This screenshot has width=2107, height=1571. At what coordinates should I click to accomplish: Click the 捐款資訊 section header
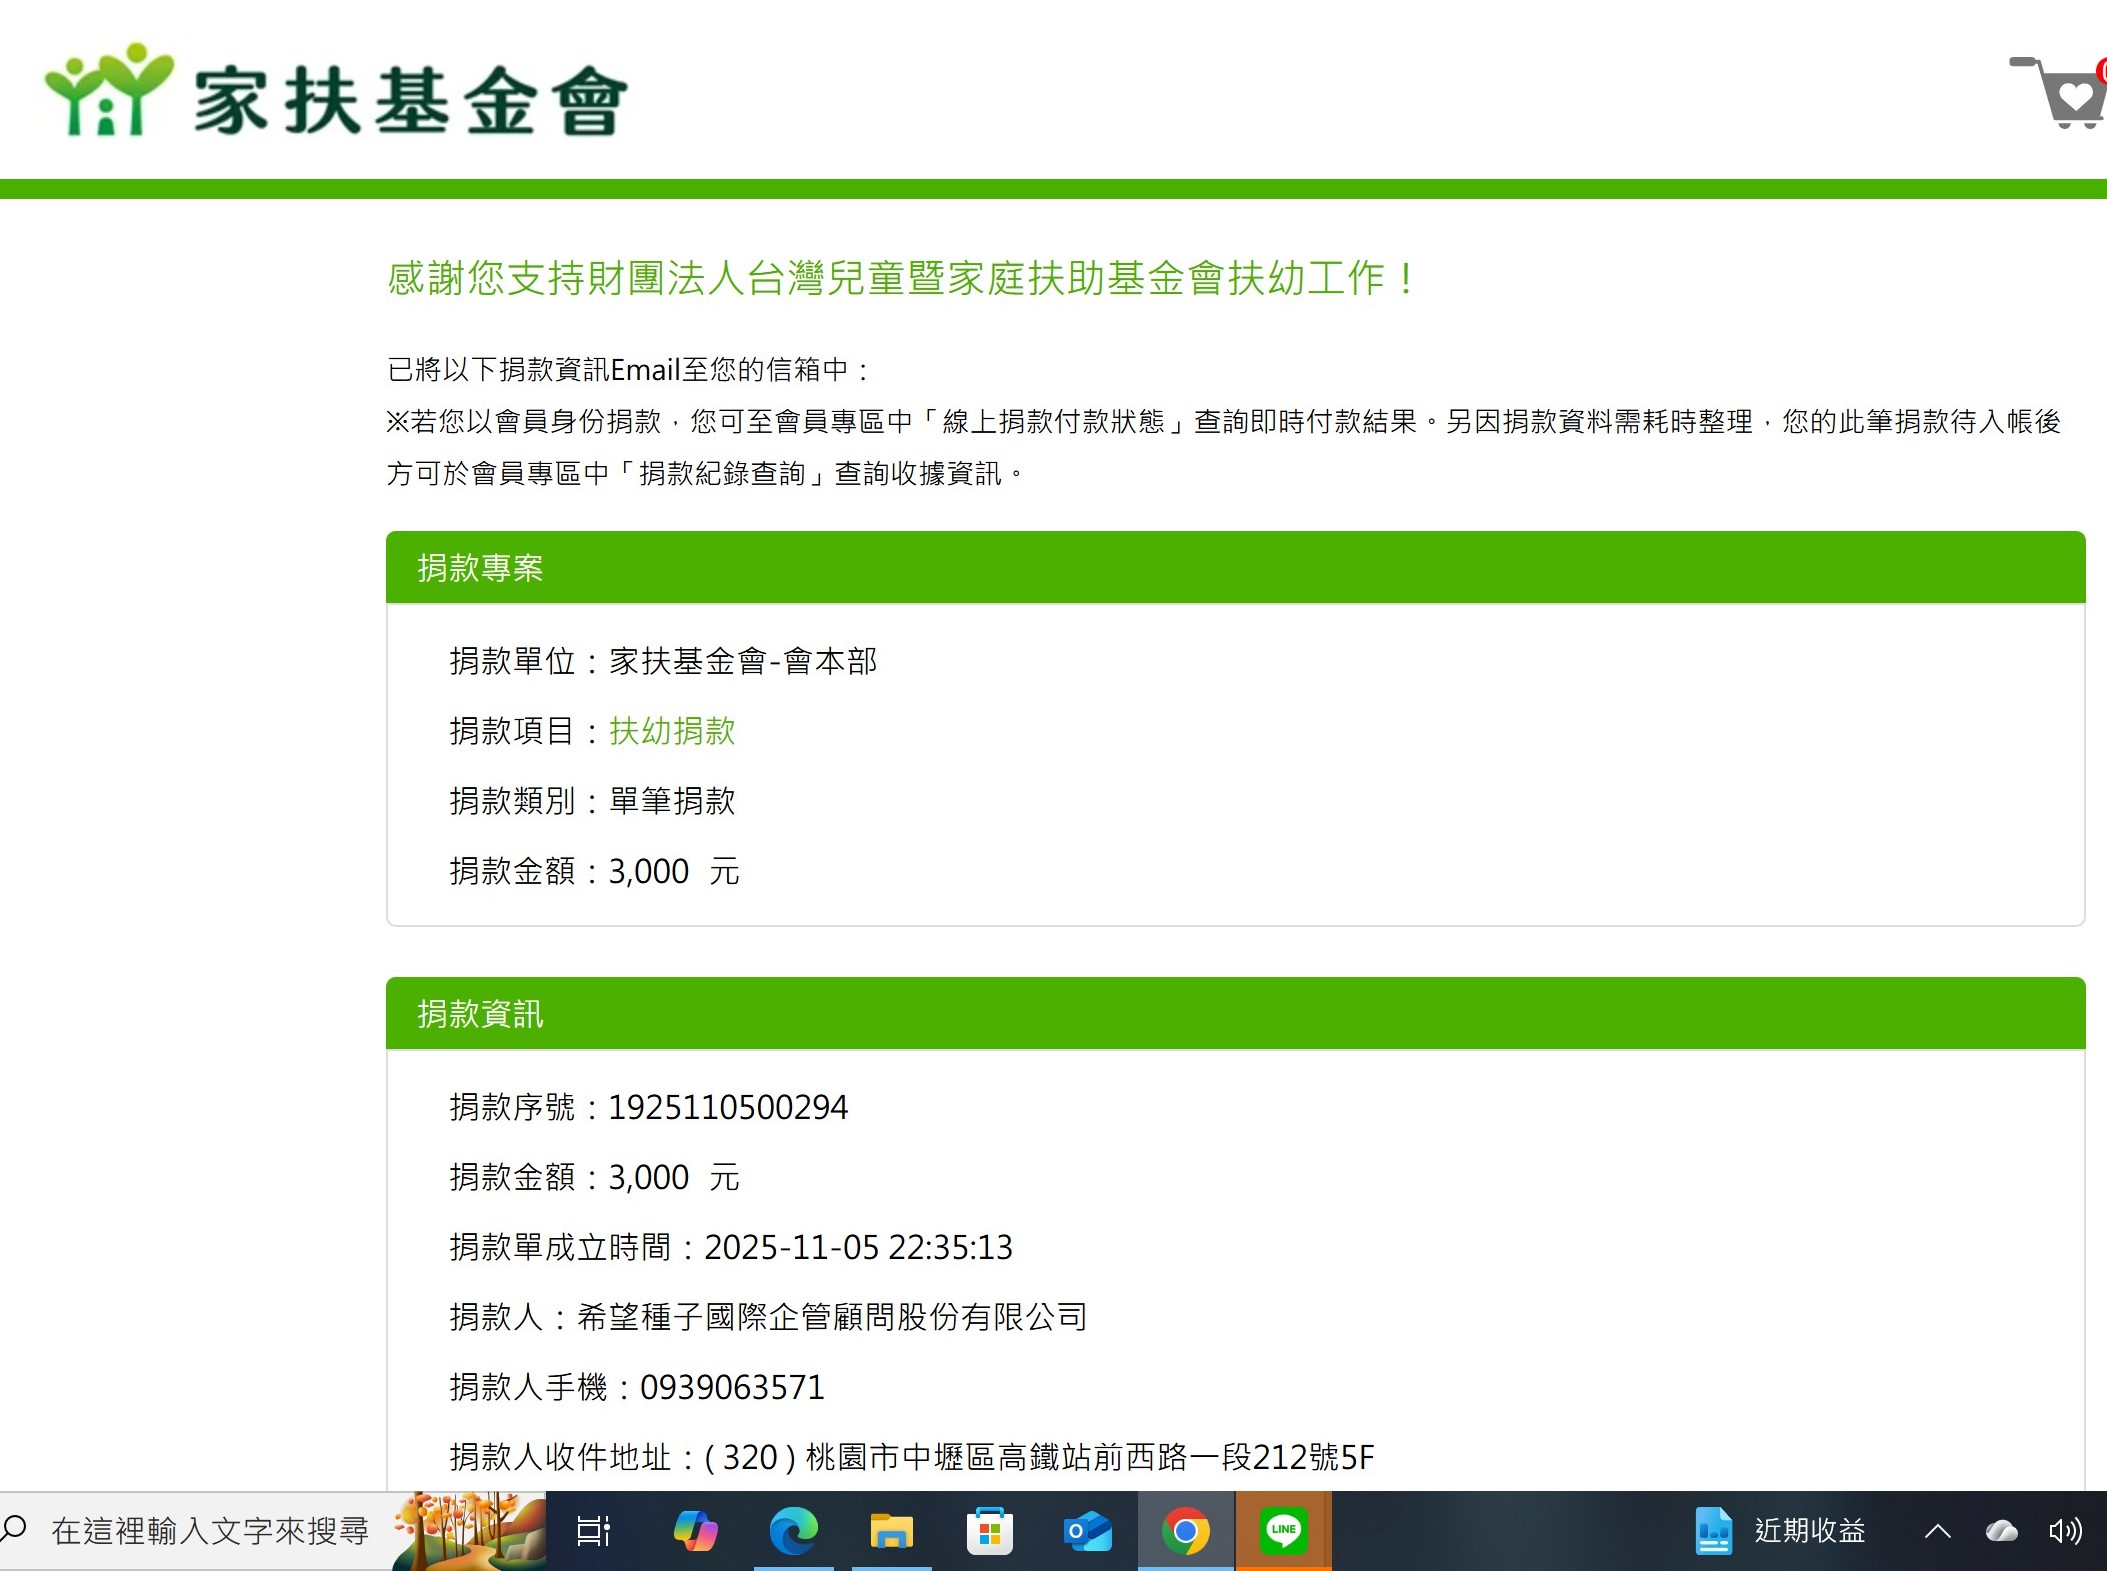point(480,1014)
